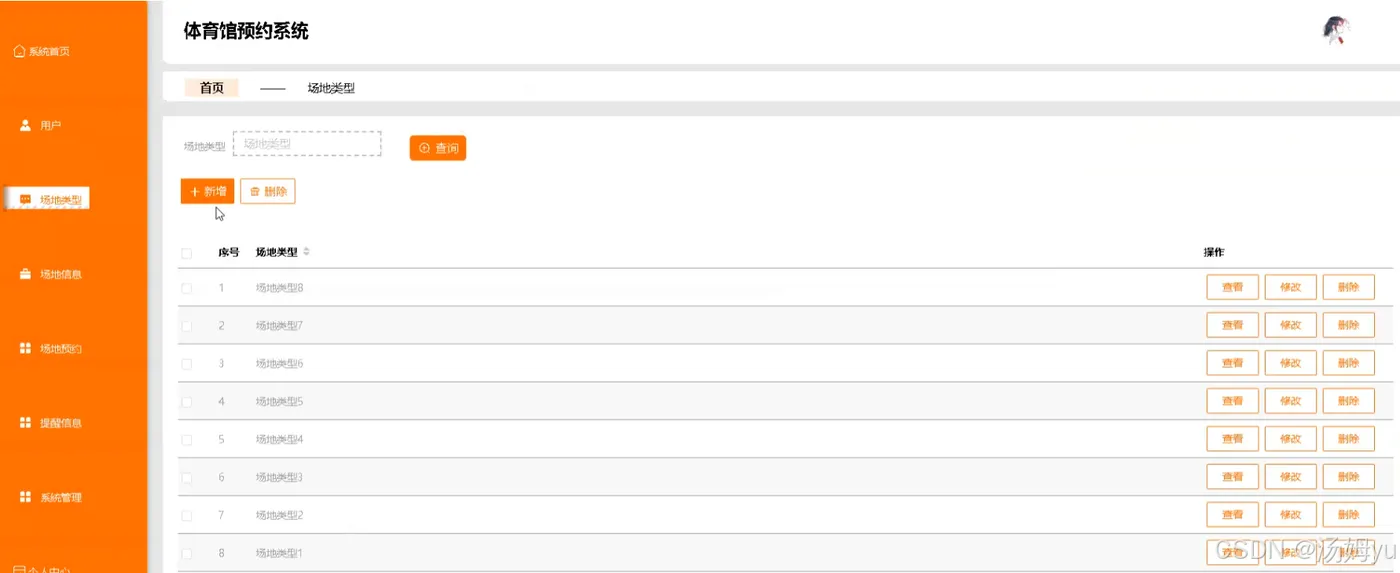Click the 场地信息 briefcase icon
1400x573 pixels.
pyautogui.click(x=26, y=274)
